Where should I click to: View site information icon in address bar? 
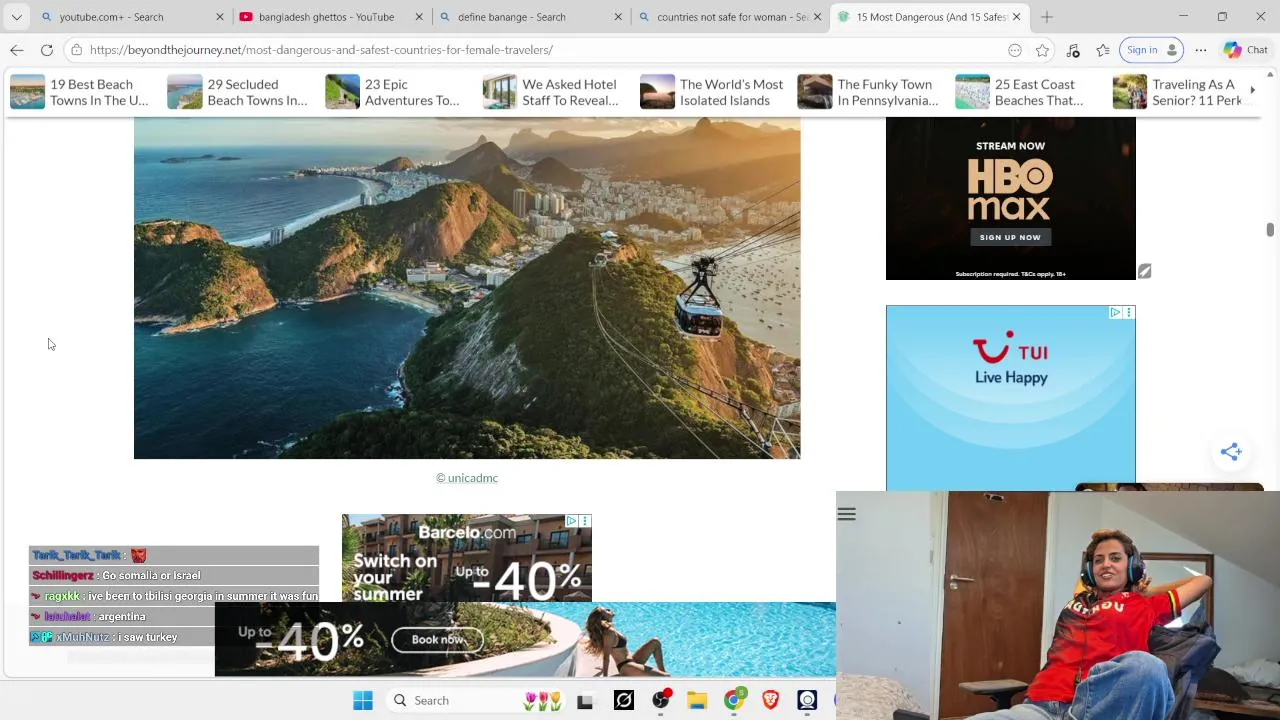76,50
